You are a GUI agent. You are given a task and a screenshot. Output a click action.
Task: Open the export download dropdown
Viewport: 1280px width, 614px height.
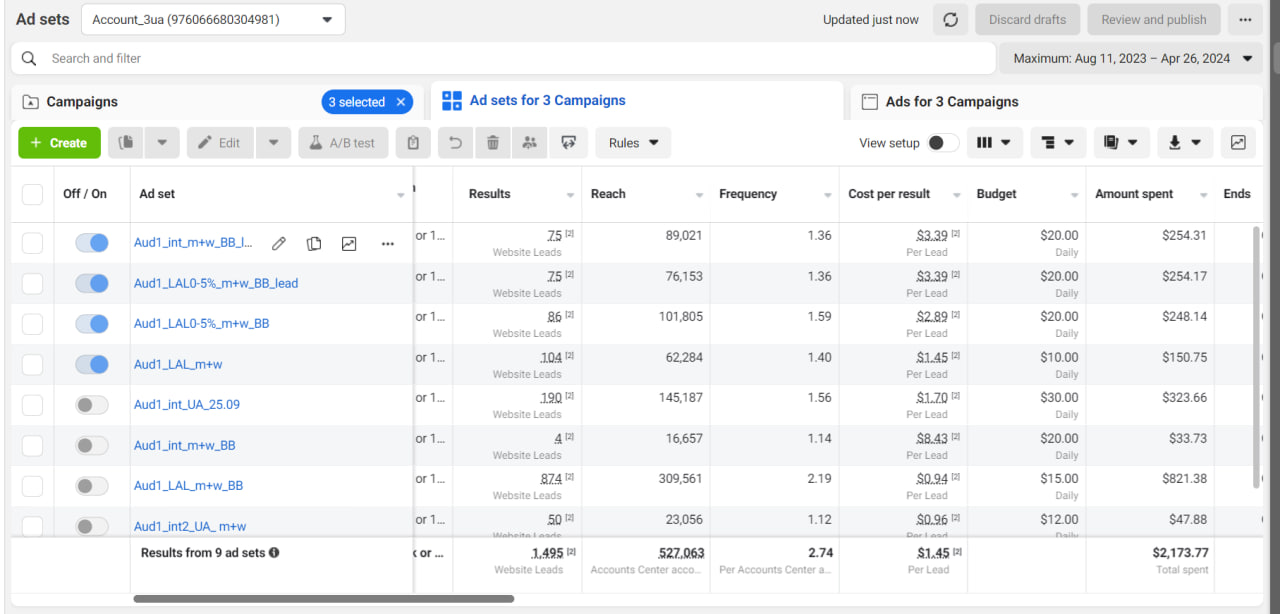pyautogui.click(x=1185, y=143)
